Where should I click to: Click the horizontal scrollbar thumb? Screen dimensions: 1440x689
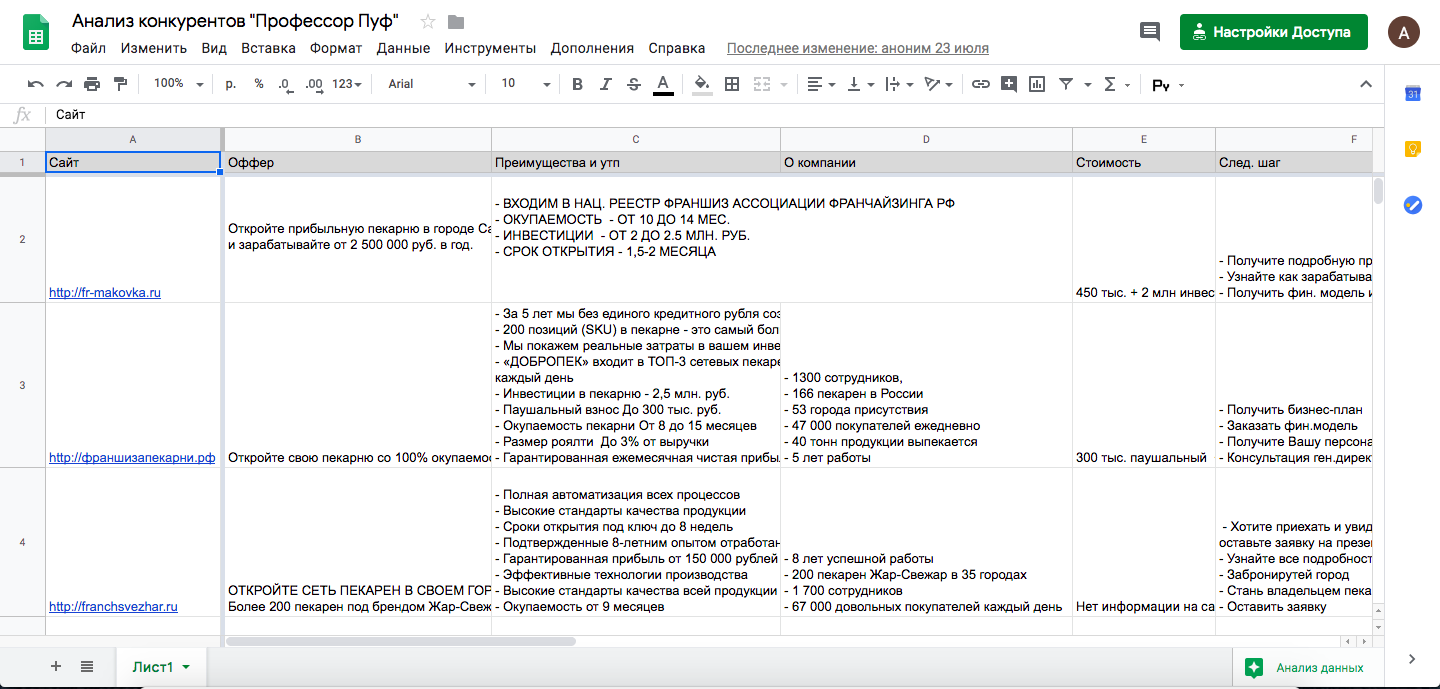pos(401,641)
